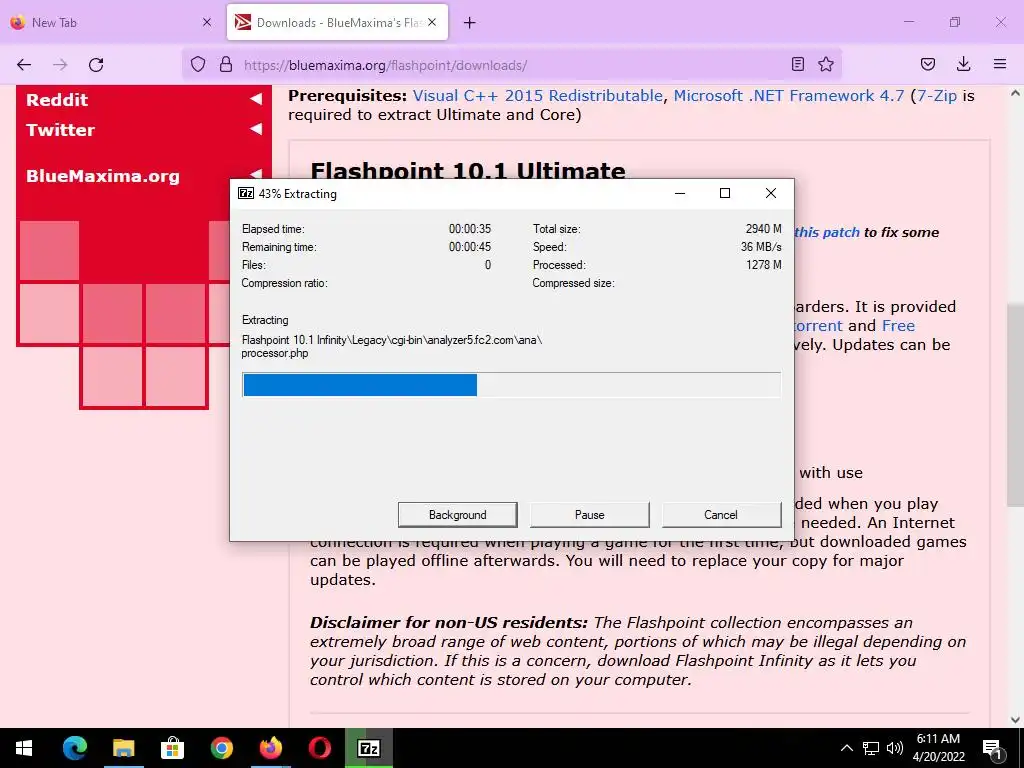Click the extracting file path text

(392, 346)
